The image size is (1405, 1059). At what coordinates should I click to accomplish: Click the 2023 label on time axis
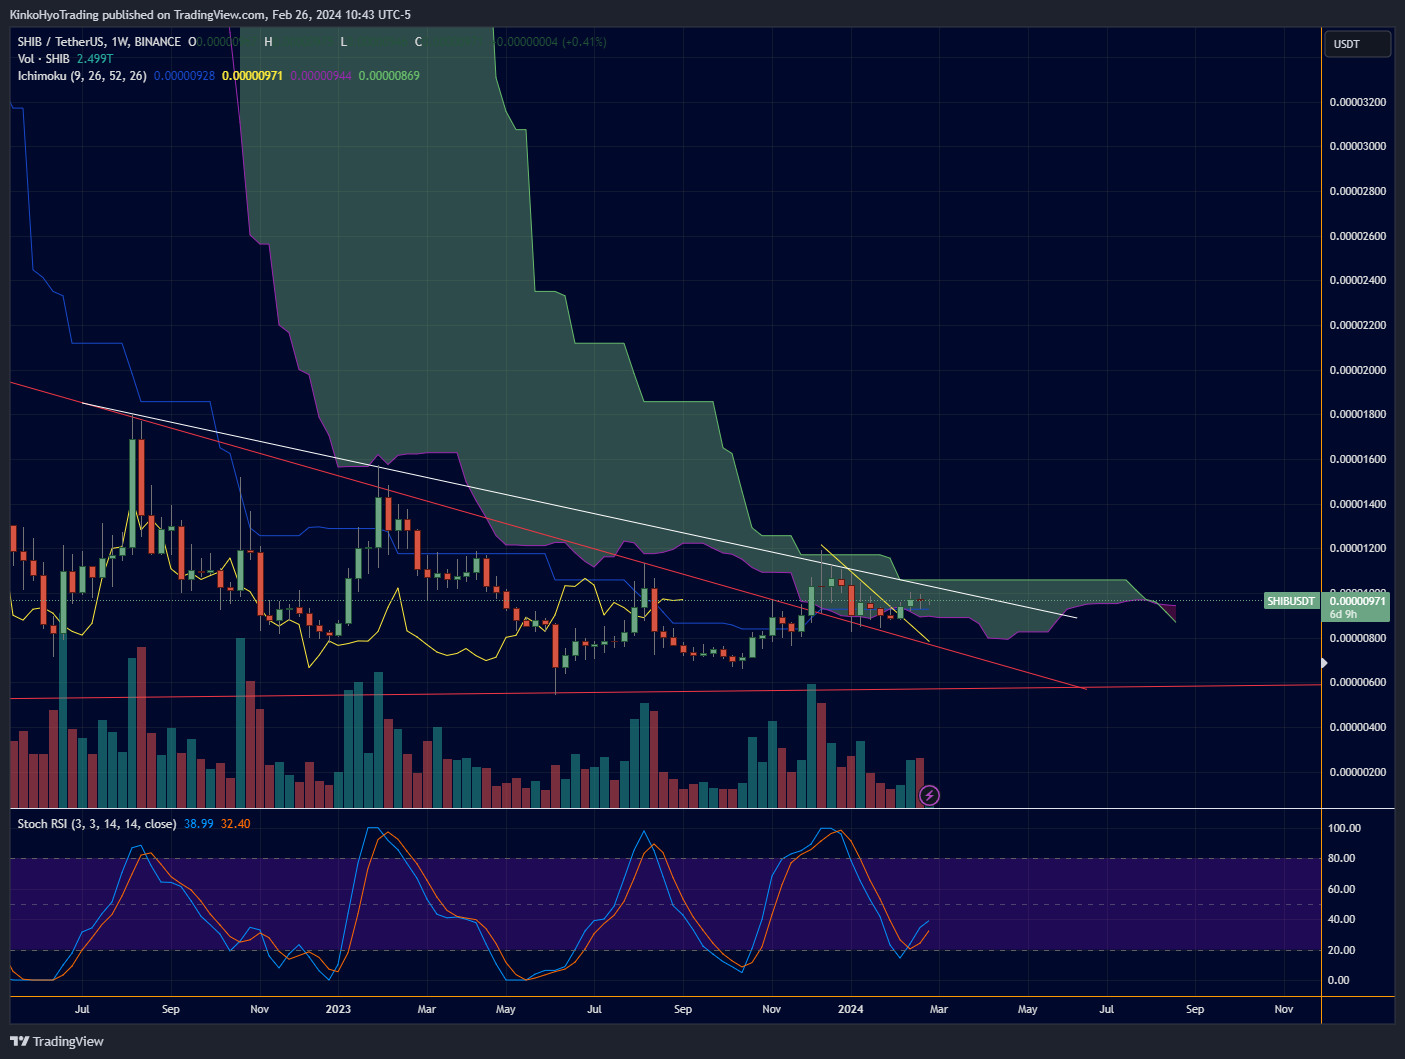[x=338, y=1009]
